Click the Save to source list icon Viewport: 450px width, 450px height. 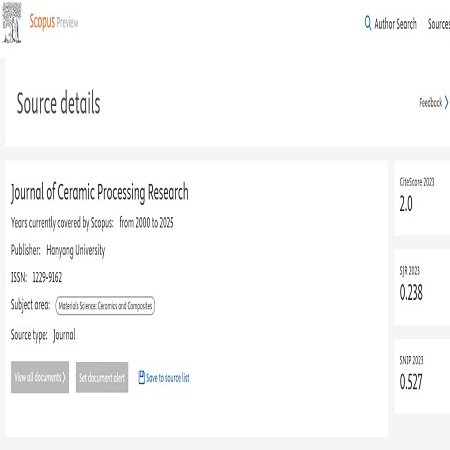pos(141,377)
